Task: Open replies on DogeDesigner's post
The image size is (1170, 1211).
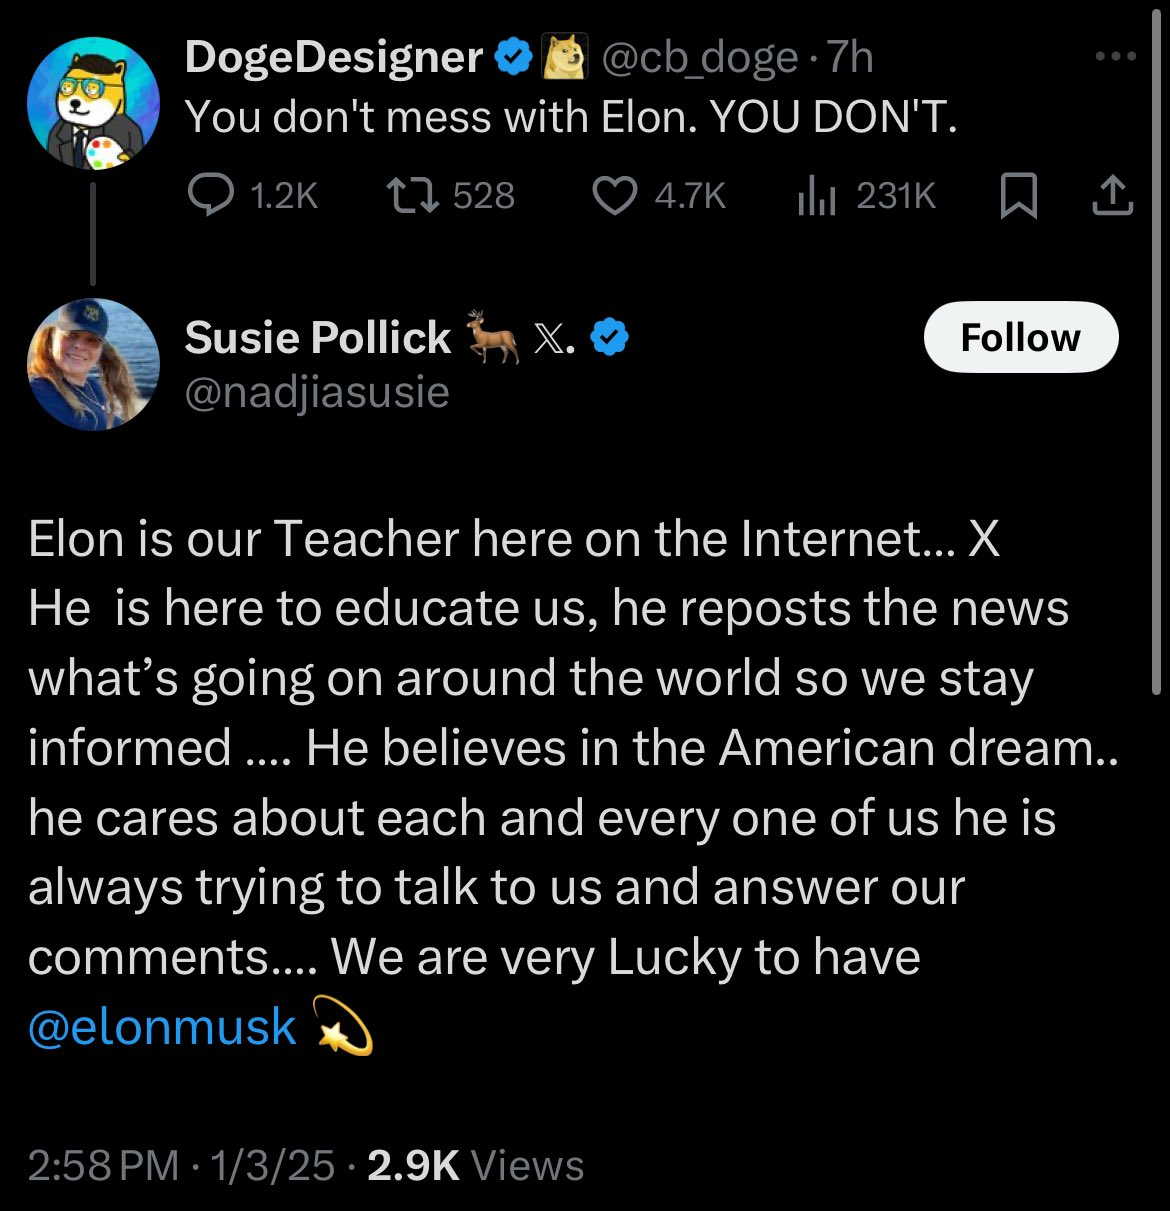Action: click(x=254, y=196)
